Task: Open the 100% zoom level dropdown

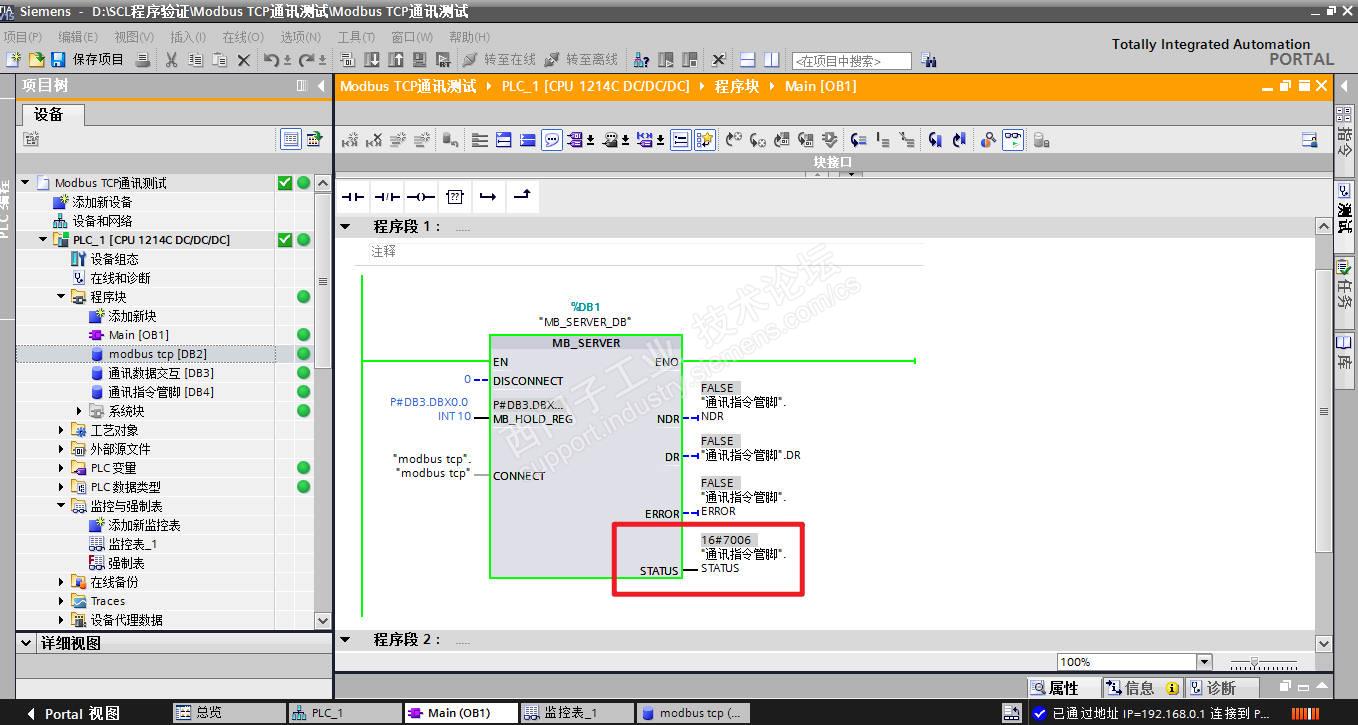Action: pos(1204,662)
